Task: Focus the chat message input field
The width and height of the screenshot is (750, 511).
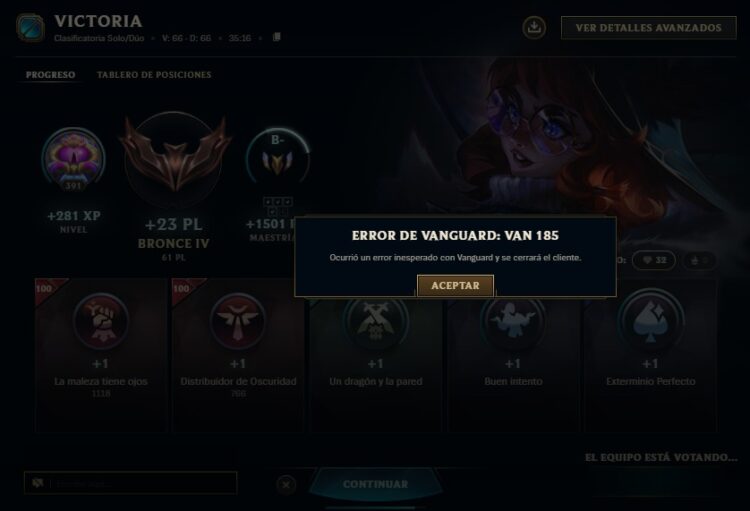Action: [x=131, y=483]
